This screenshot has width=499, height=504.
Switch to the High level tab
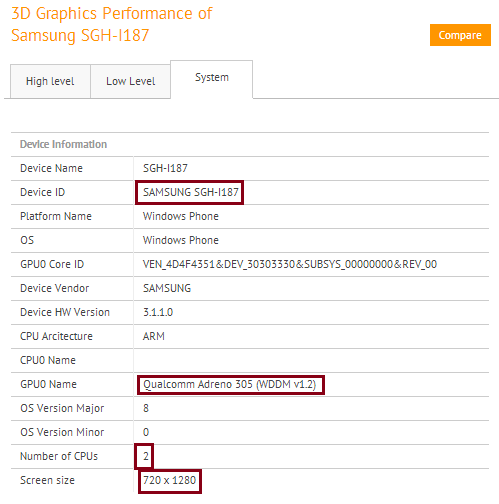(50, 81)
